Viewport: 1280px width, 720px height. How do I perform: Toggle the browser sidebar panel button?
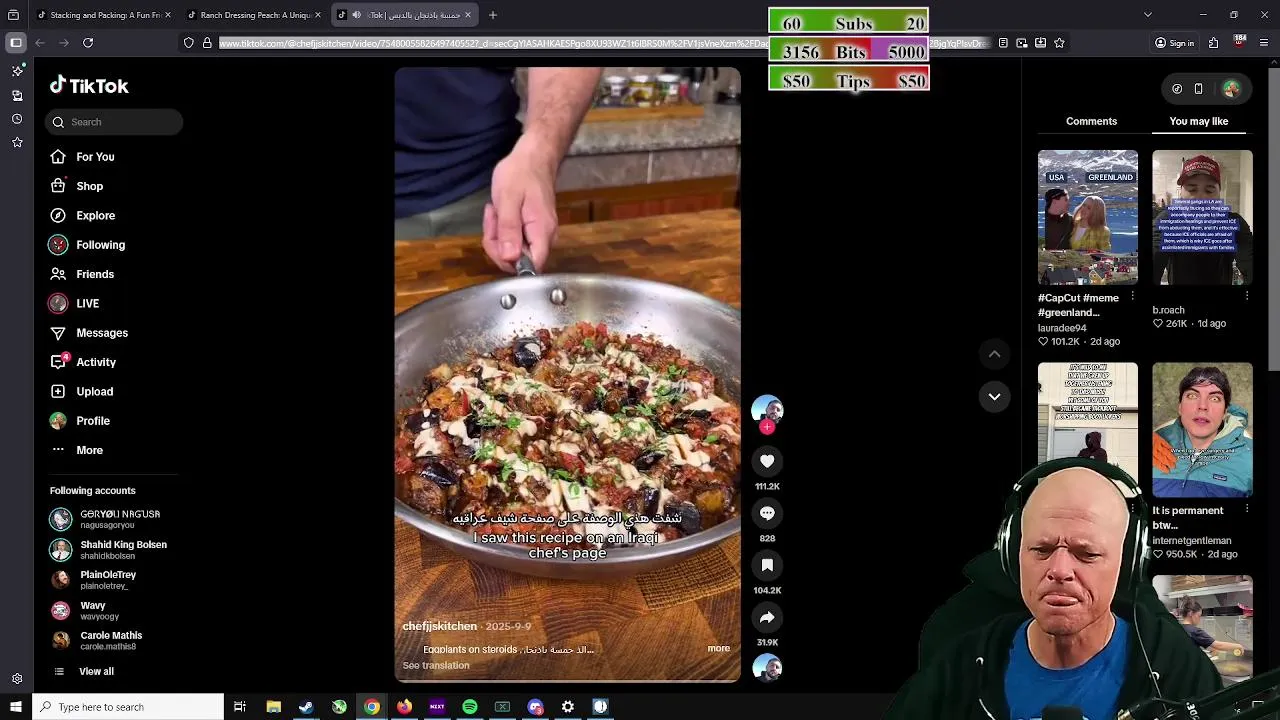(15, 43)
